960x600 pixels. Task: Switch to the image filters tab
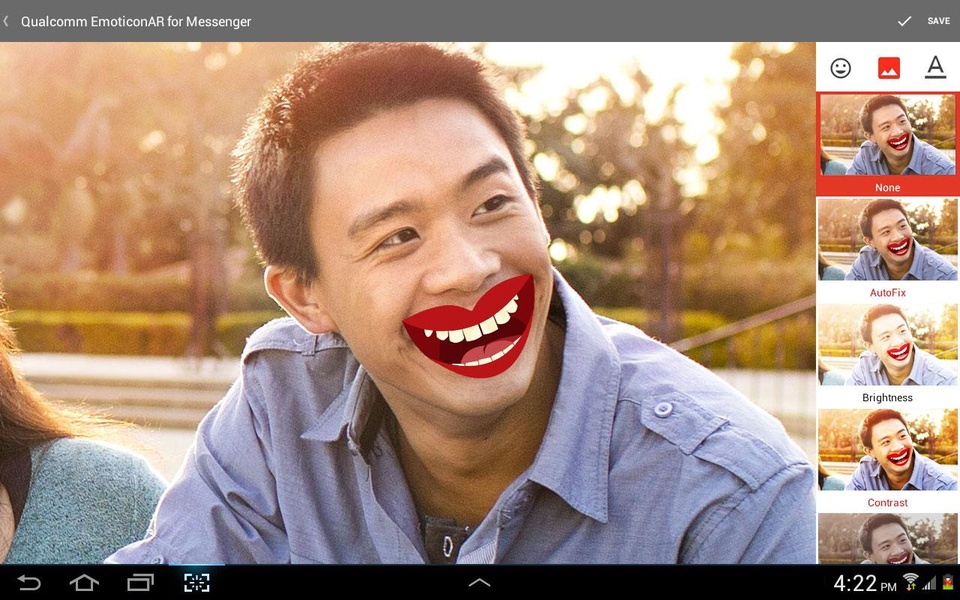coord(888,68)
